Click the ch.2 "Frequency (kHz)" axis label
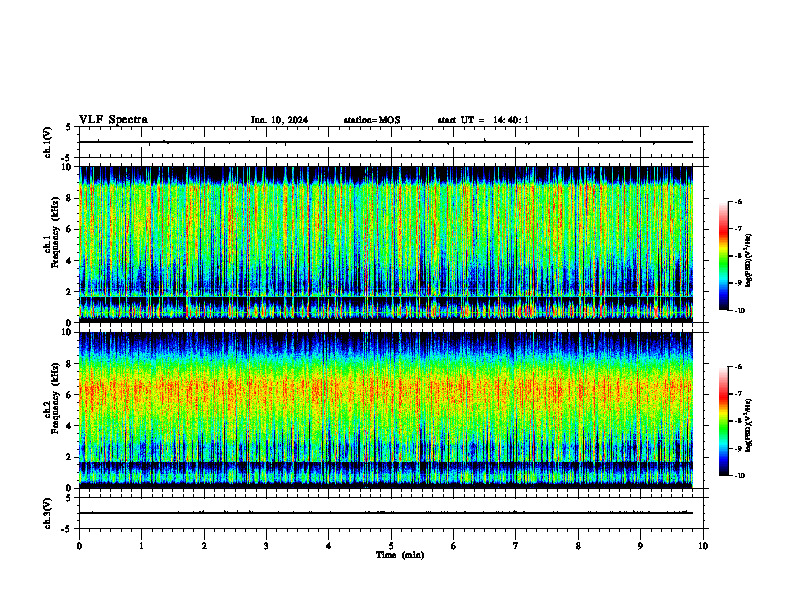Image resolution: width=792 pixels, height=612 pixels. [55, 398]
